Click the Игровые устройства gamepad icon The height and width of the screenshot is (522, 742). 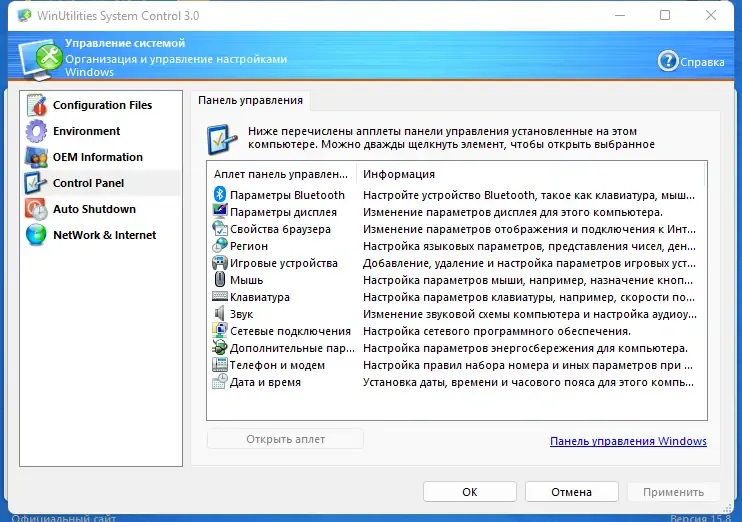click(x=220, y=263)
